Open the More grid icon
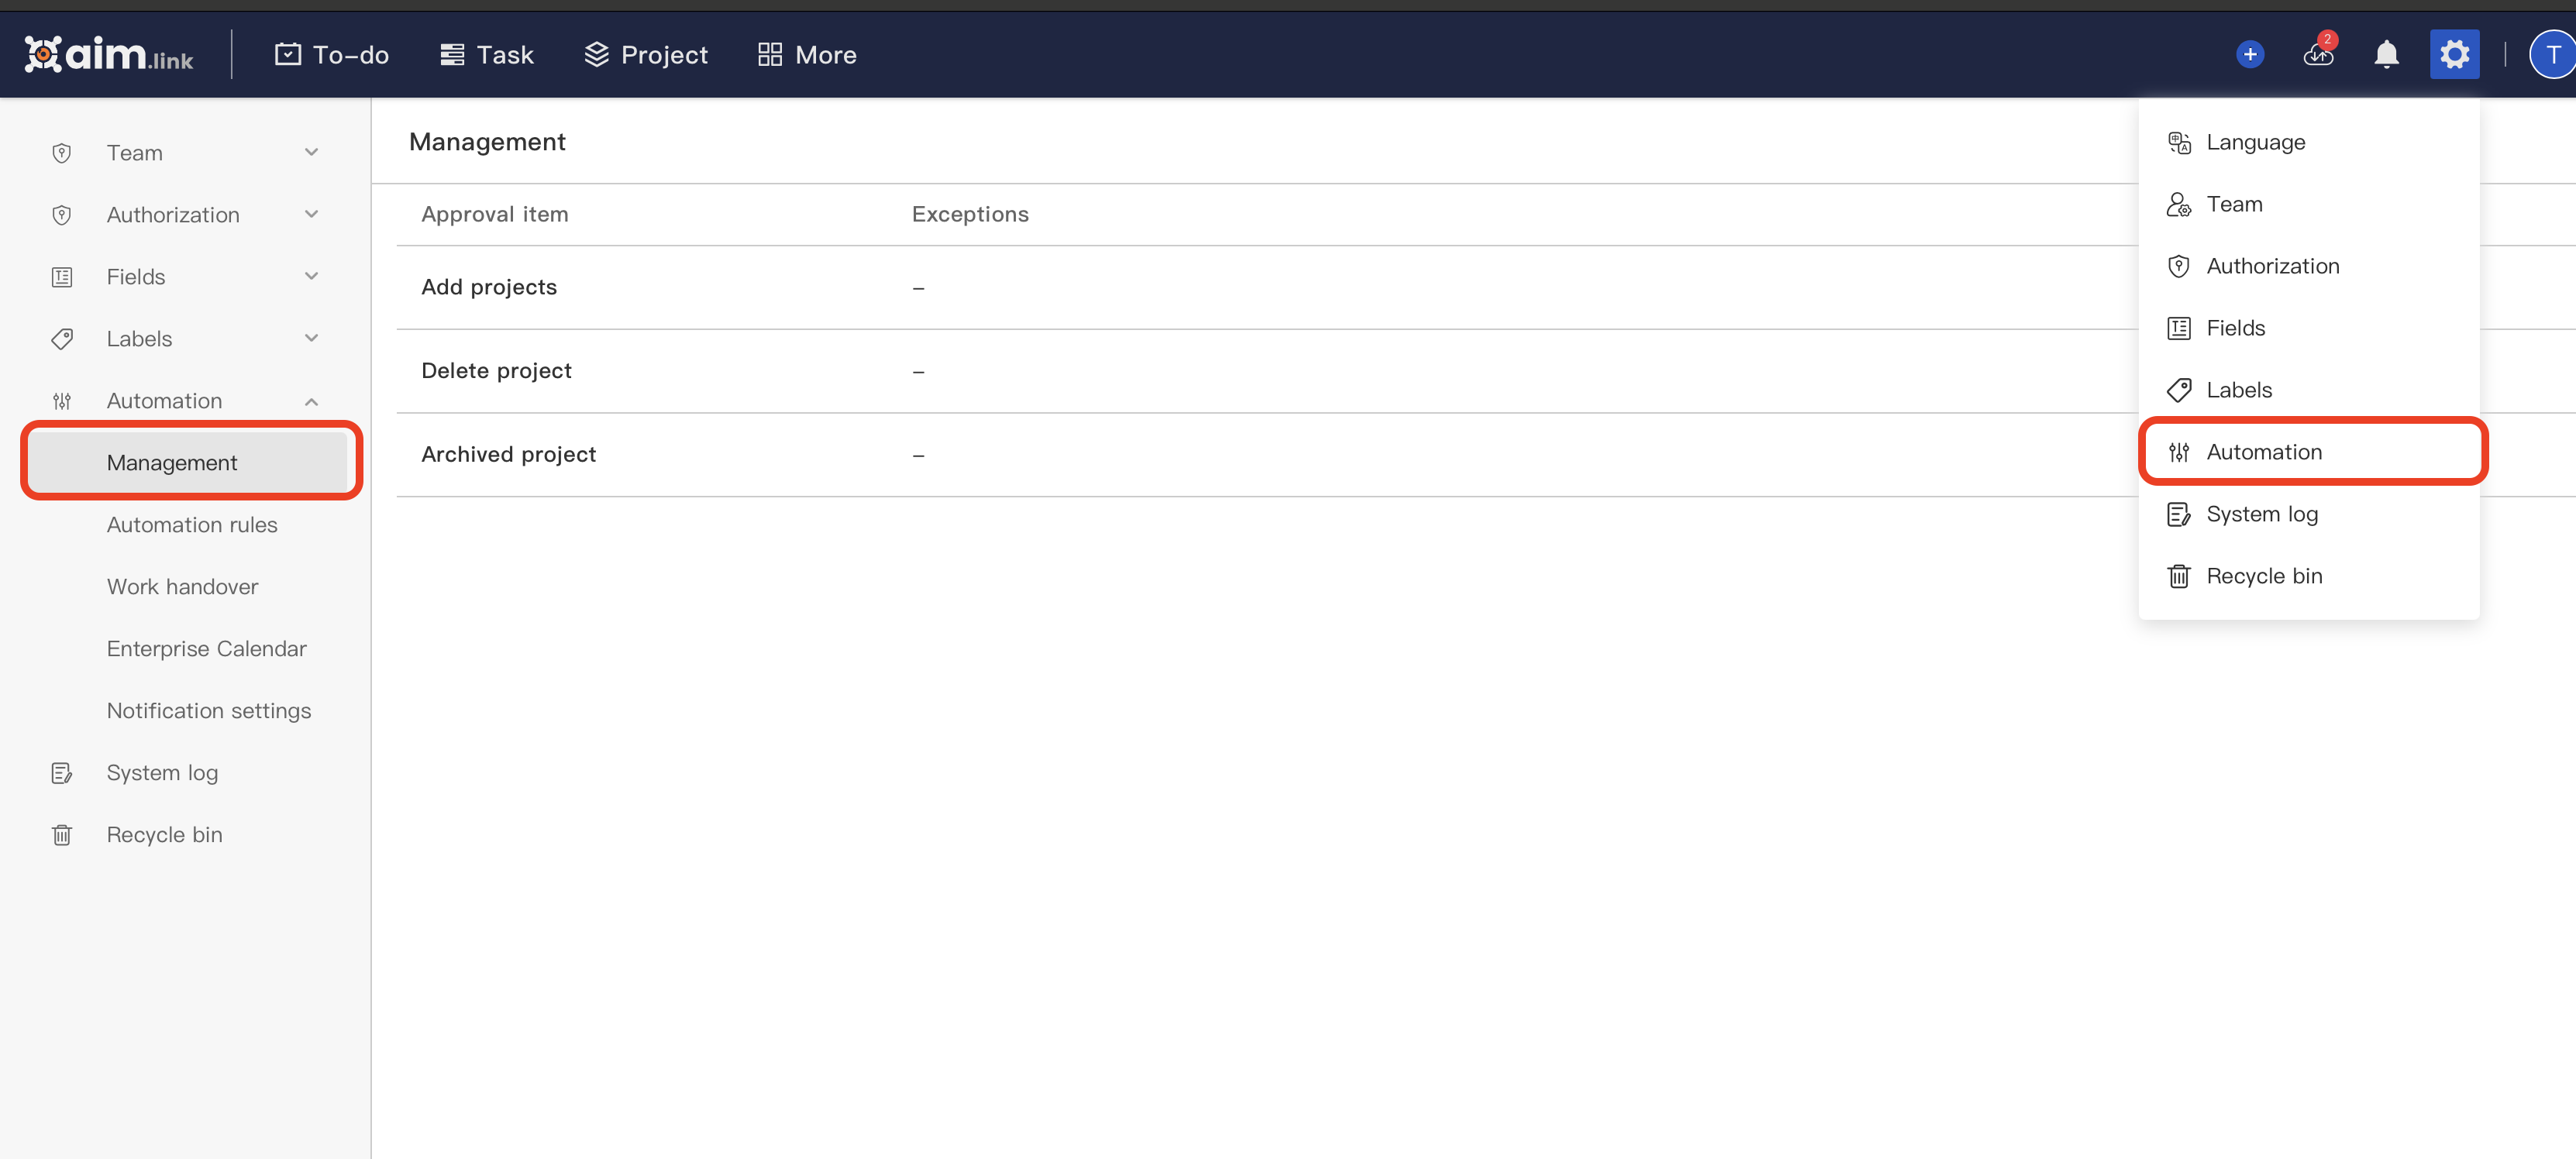Viewport: 2576px width, 1159px height. (x=769, y=54)
